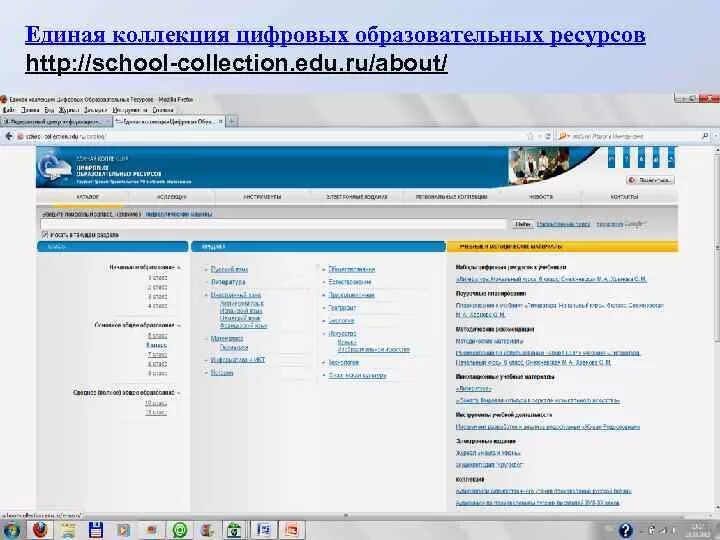Open the Закладки menu
The height and width of the screenshot is (540, 720).
(96, 110)
